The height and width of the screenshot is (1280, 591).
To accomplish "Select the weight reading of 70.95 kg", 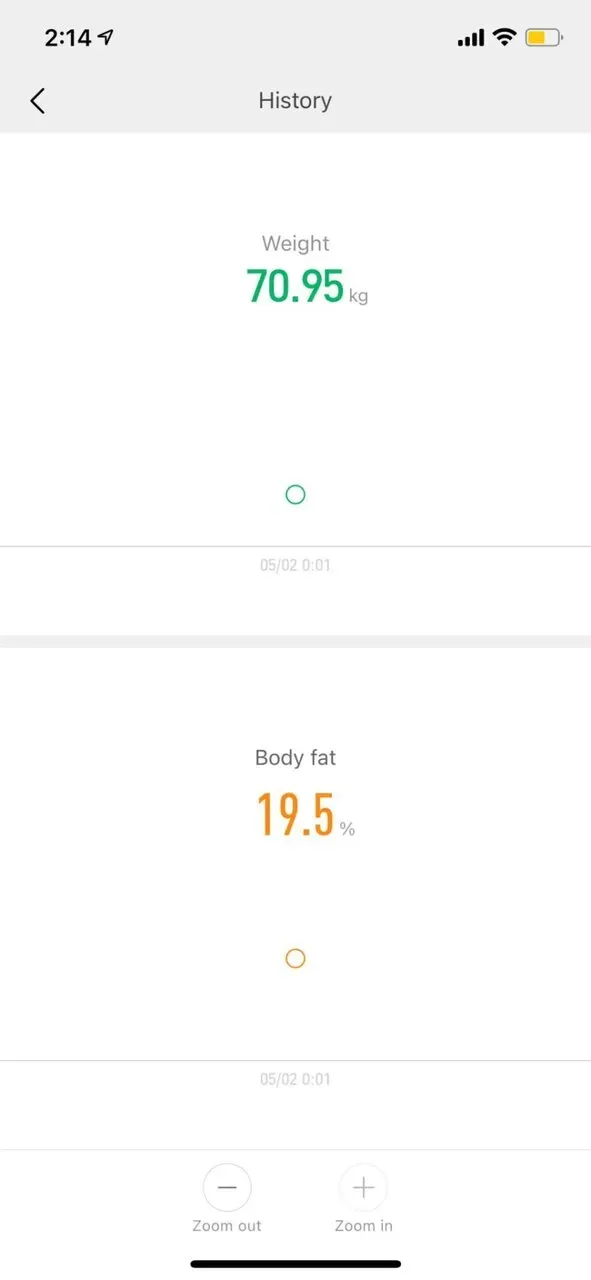I will point(297,287).
